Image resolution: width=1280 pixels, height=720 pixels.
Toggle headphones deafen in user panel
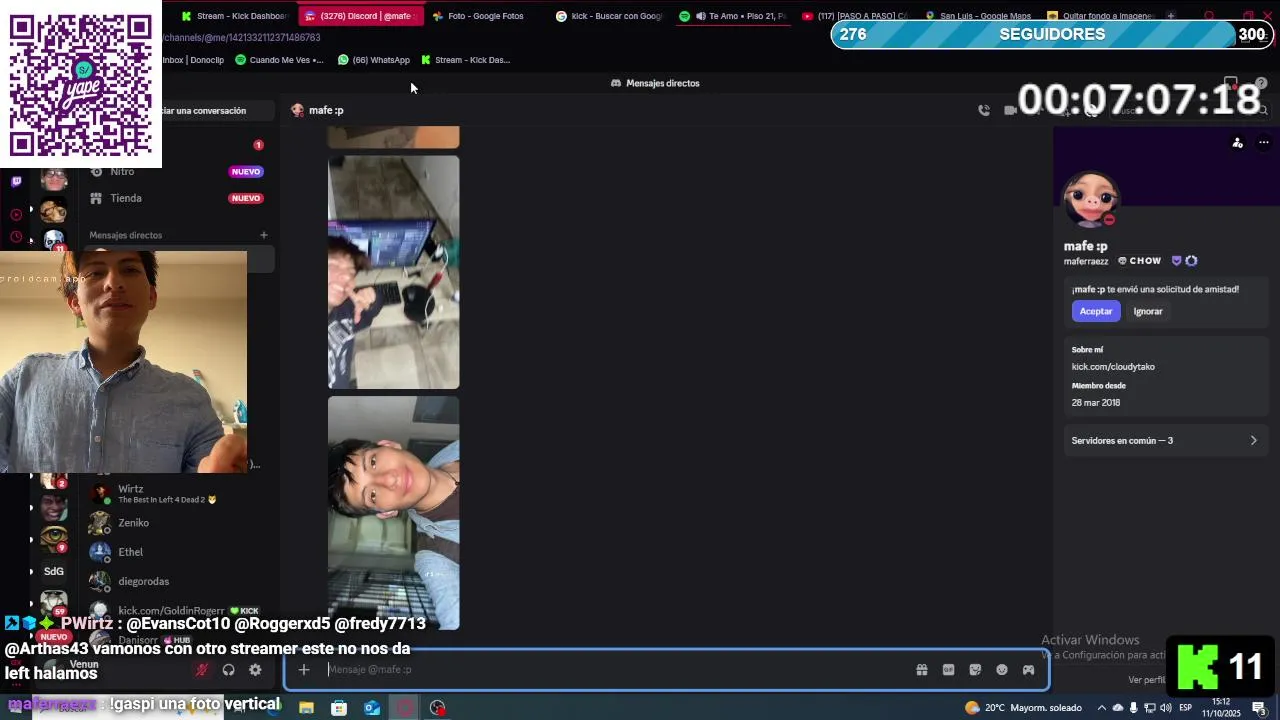click(229, 670)
